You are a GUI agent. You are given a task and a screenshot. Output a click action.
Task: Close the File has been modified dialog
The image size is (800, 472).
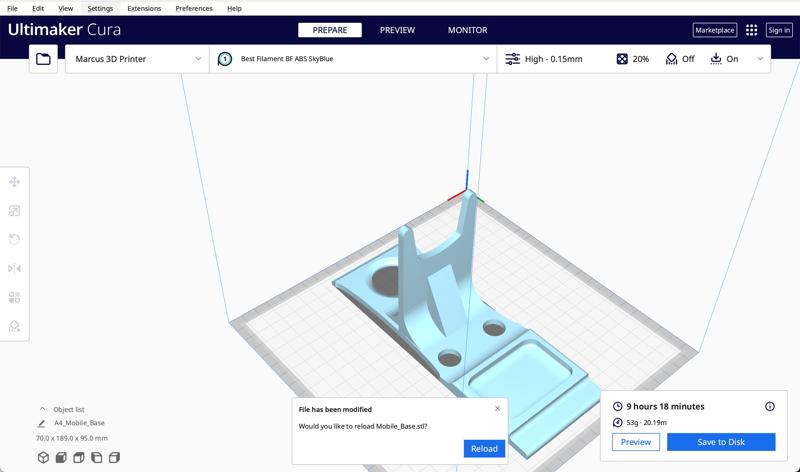tap(497, 408)
